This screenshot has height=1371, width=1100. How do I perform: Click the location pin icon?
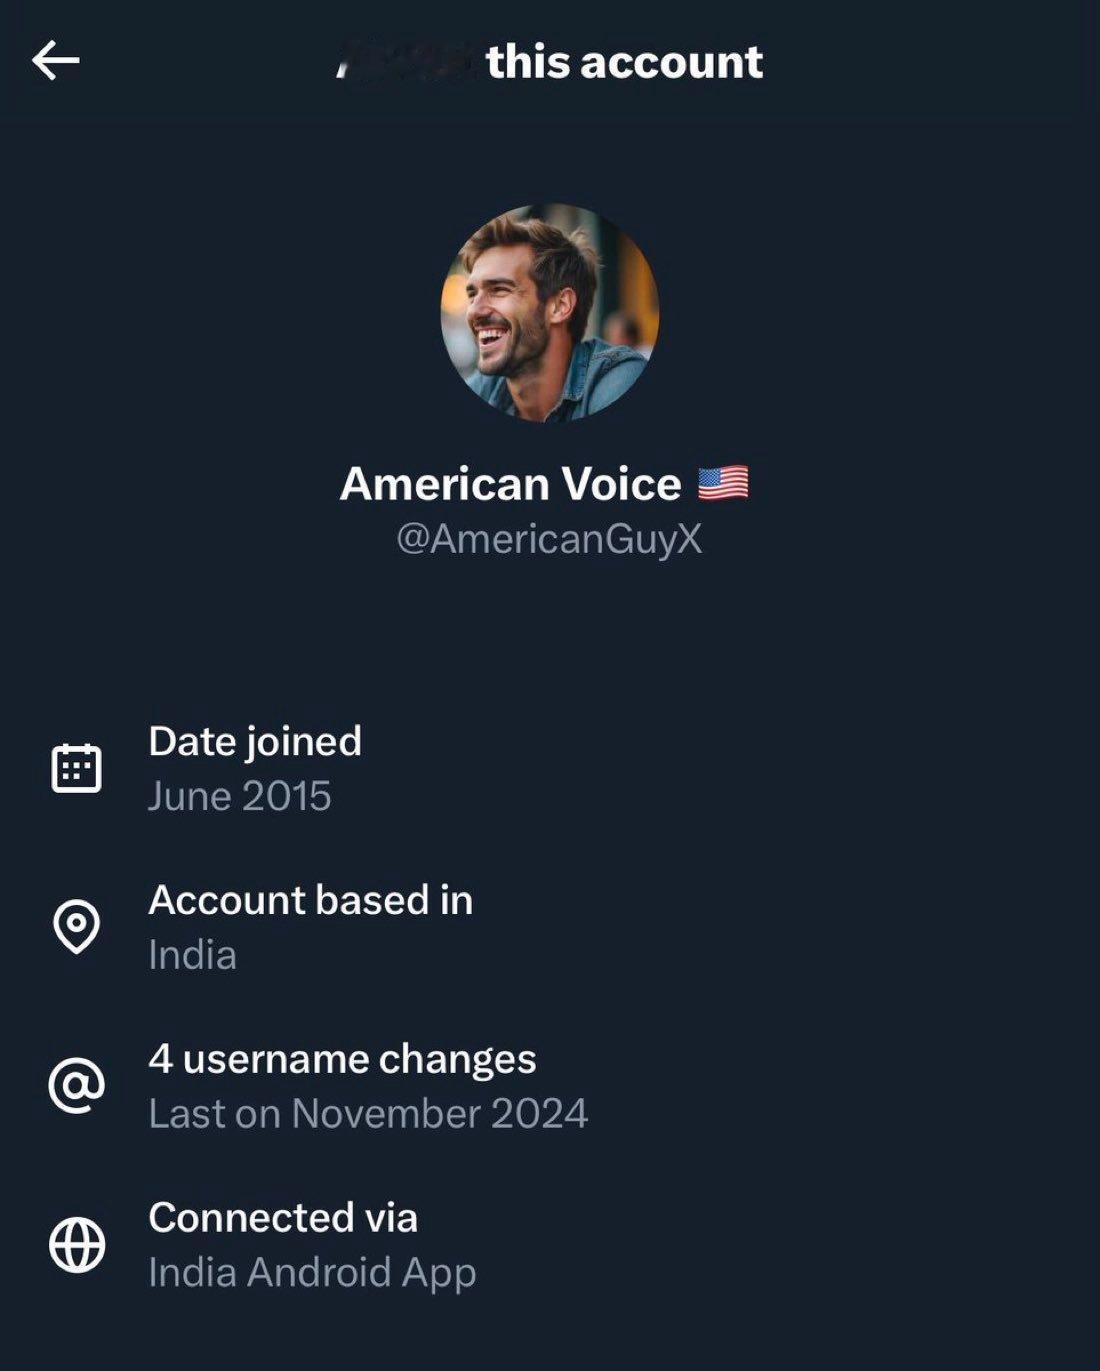76,926
